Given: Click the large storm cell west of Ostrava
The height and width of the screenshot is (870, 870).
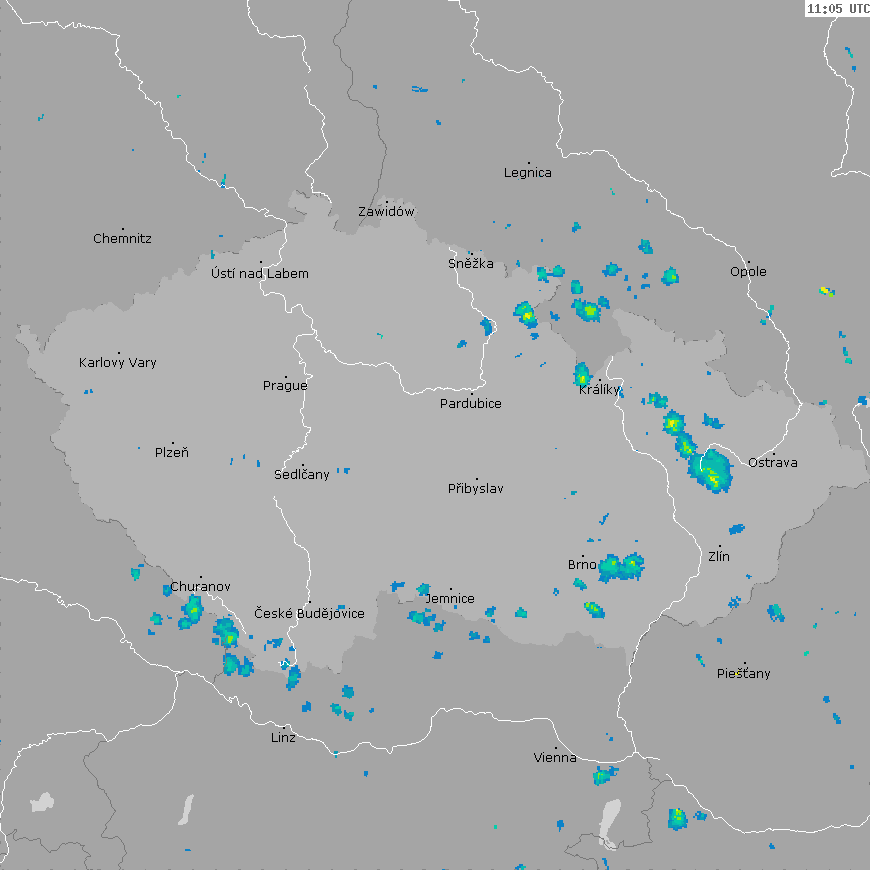Looking at the screenshot, I should click(714, 470).
